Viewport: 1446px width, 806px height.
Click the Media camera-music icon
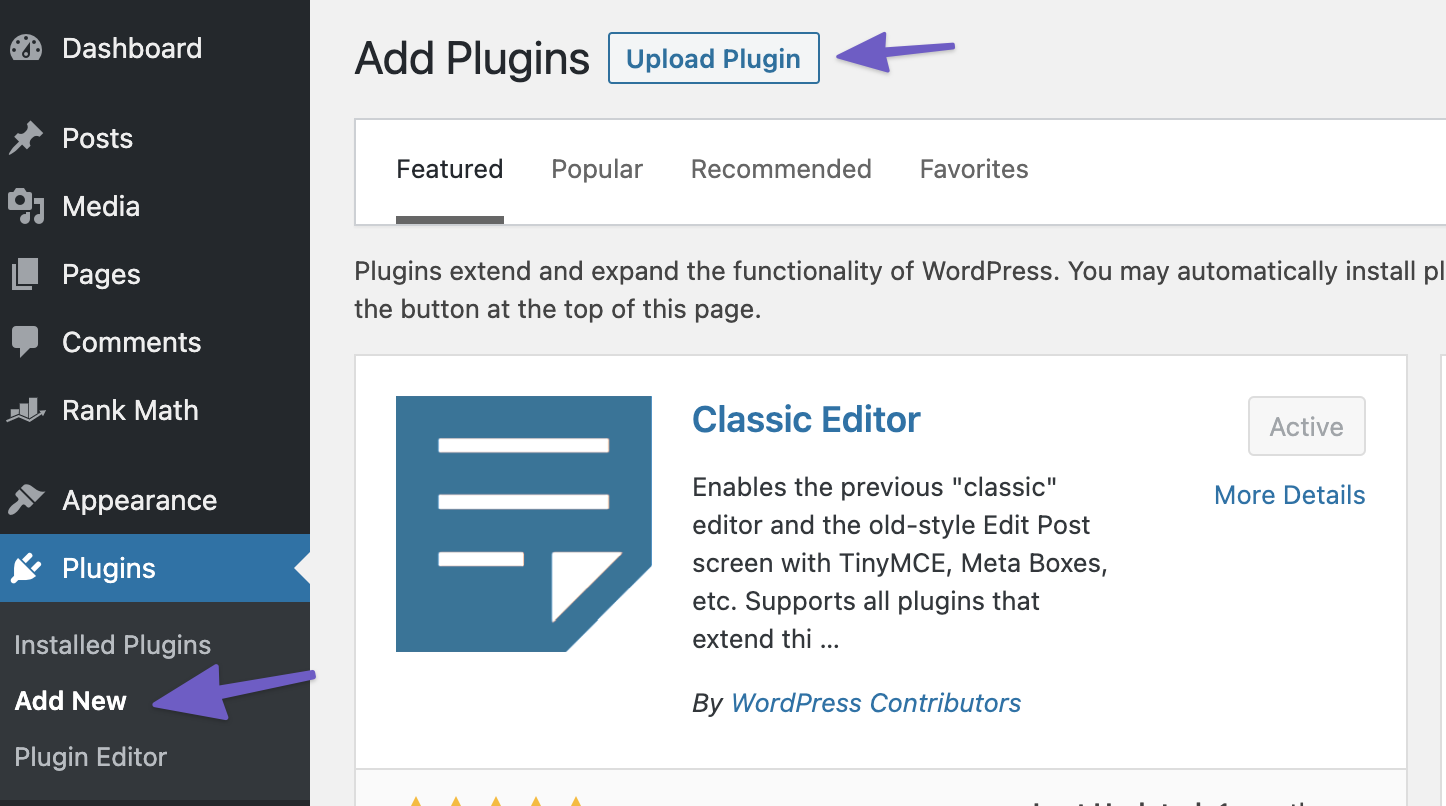[26, 206]
